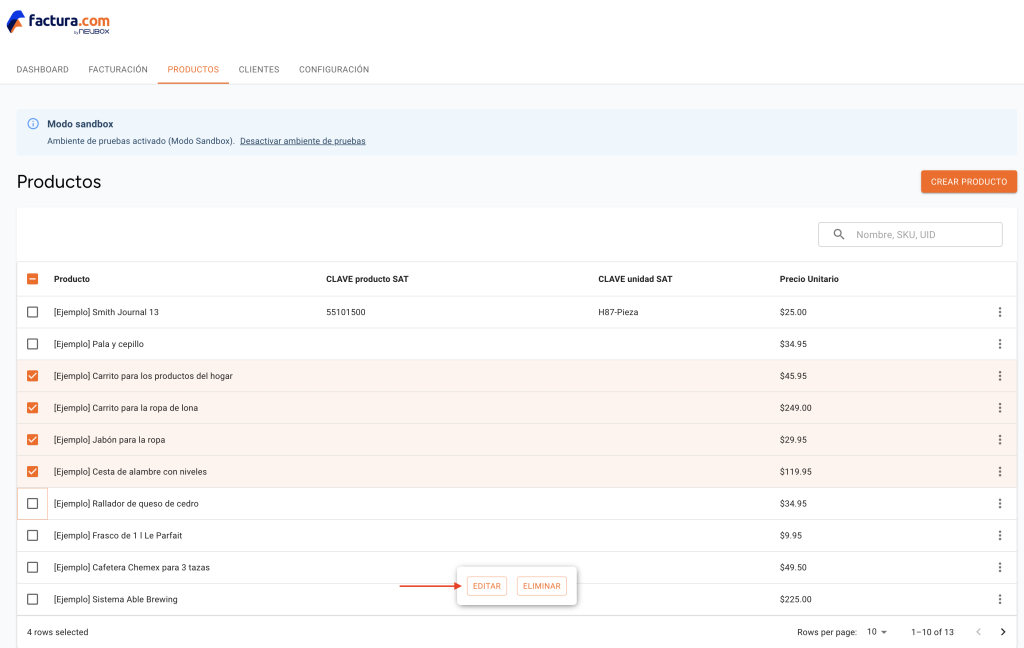Open row actions for Rallador de queso de cedro
This screenshot has height=648, width=1024.
click(999, 504)
